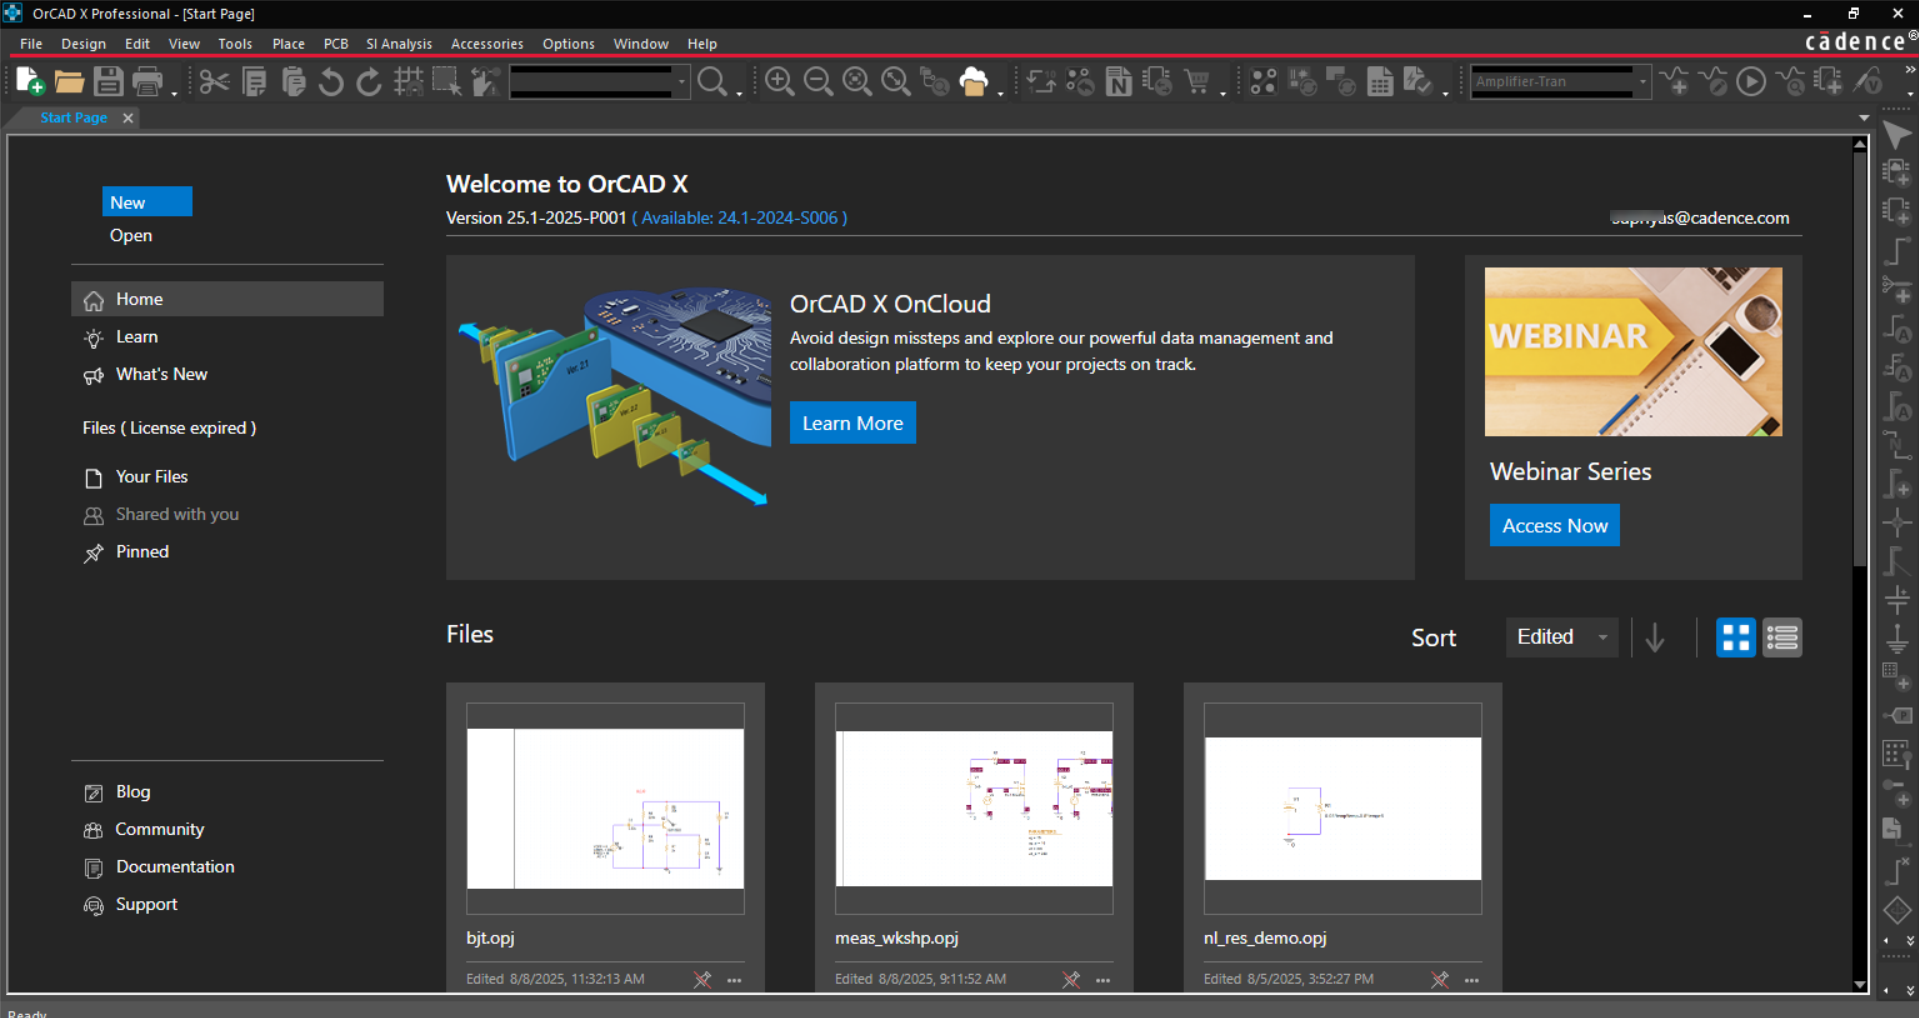Open the meas_wkshp.opj thumbnail

pos(973,808)
